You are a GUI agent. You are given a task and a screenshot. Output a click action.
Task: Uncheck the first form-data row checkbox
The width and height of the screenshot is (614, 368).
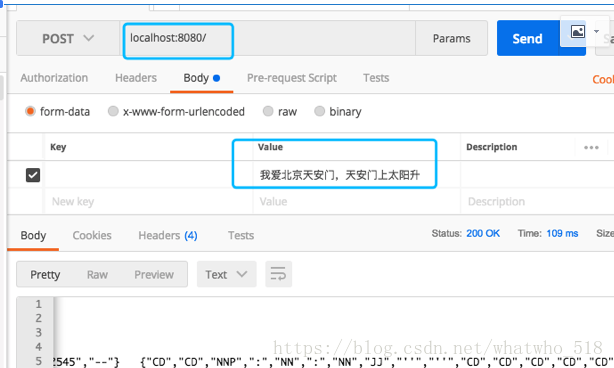(33, 175)
